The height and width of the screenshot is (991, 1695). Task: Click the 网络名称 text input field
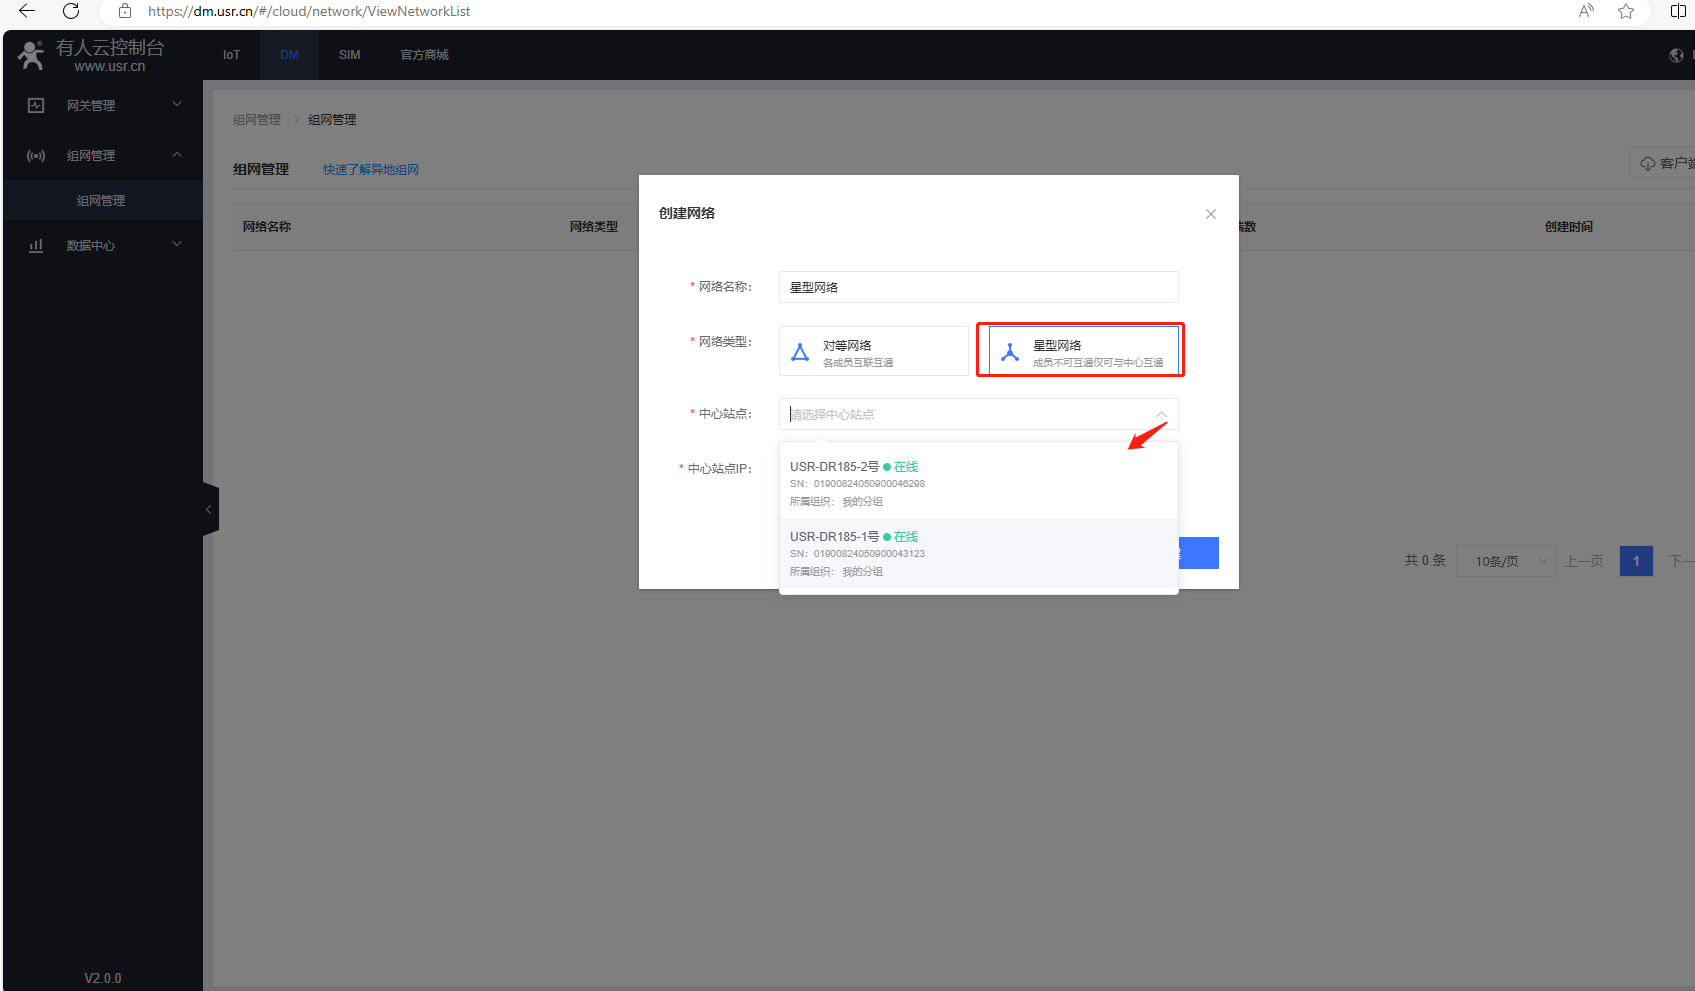point(977,287)
